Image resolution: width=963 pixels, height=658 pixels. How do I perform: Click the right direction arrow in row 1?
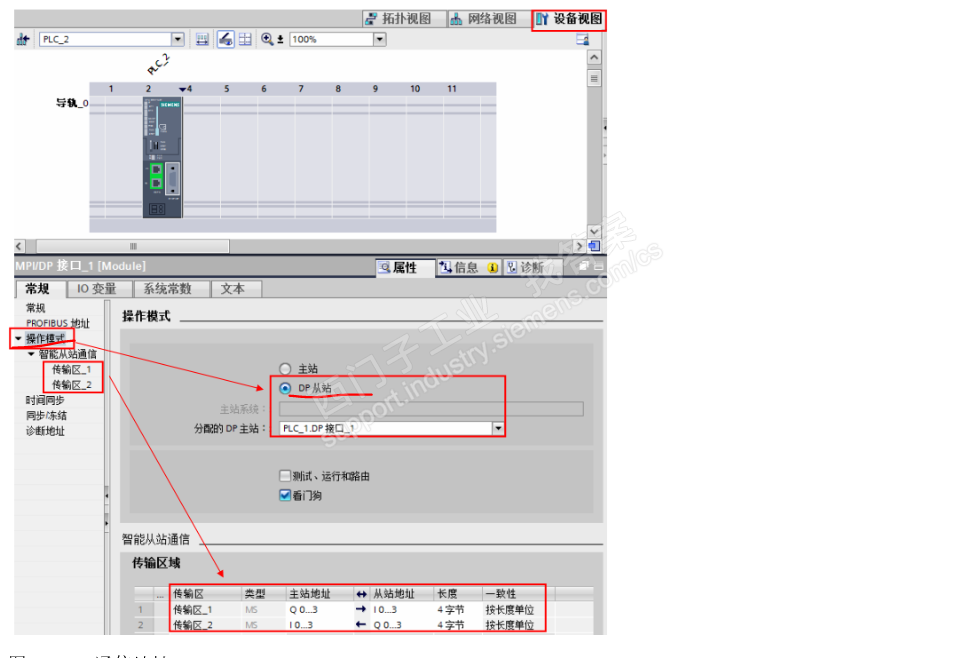pyautogui.click(x=361, y=609)
